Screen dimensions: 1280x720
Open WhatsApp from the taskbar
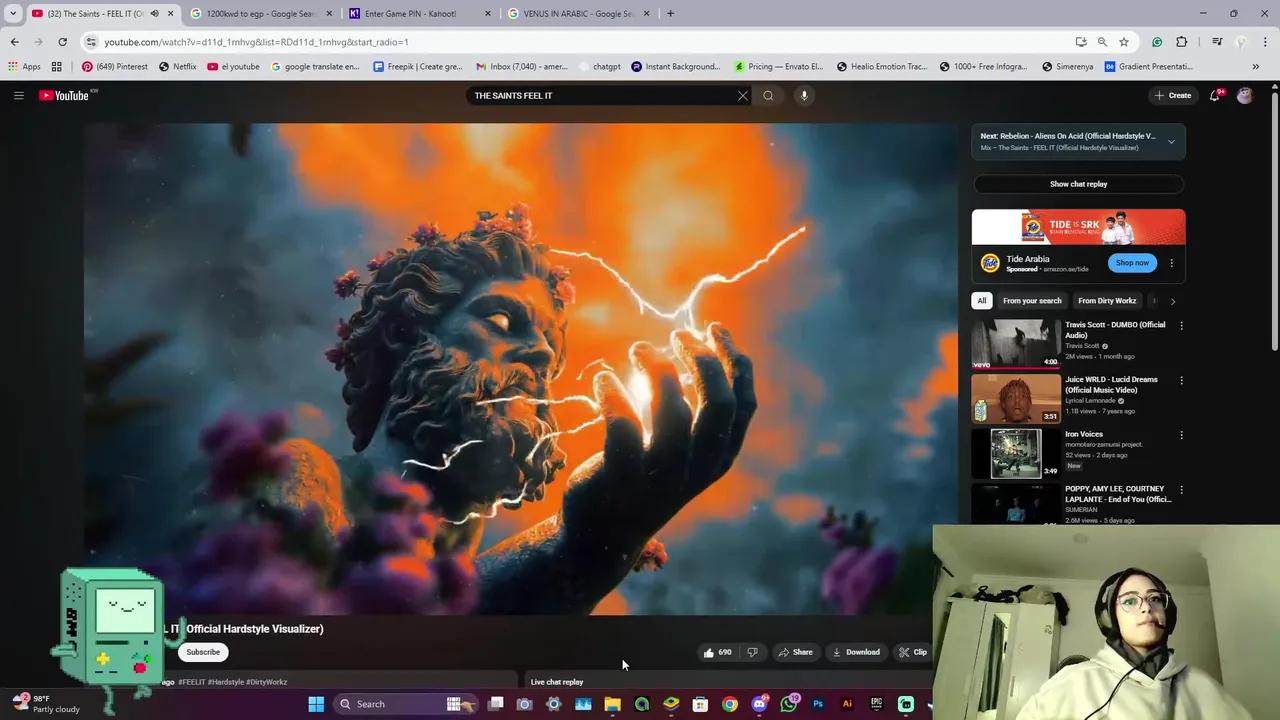click(x=789, y=704)
